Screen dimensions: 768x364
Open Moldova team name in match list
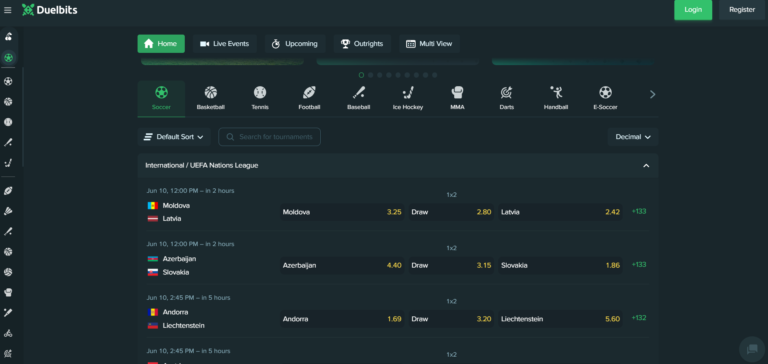176,206
